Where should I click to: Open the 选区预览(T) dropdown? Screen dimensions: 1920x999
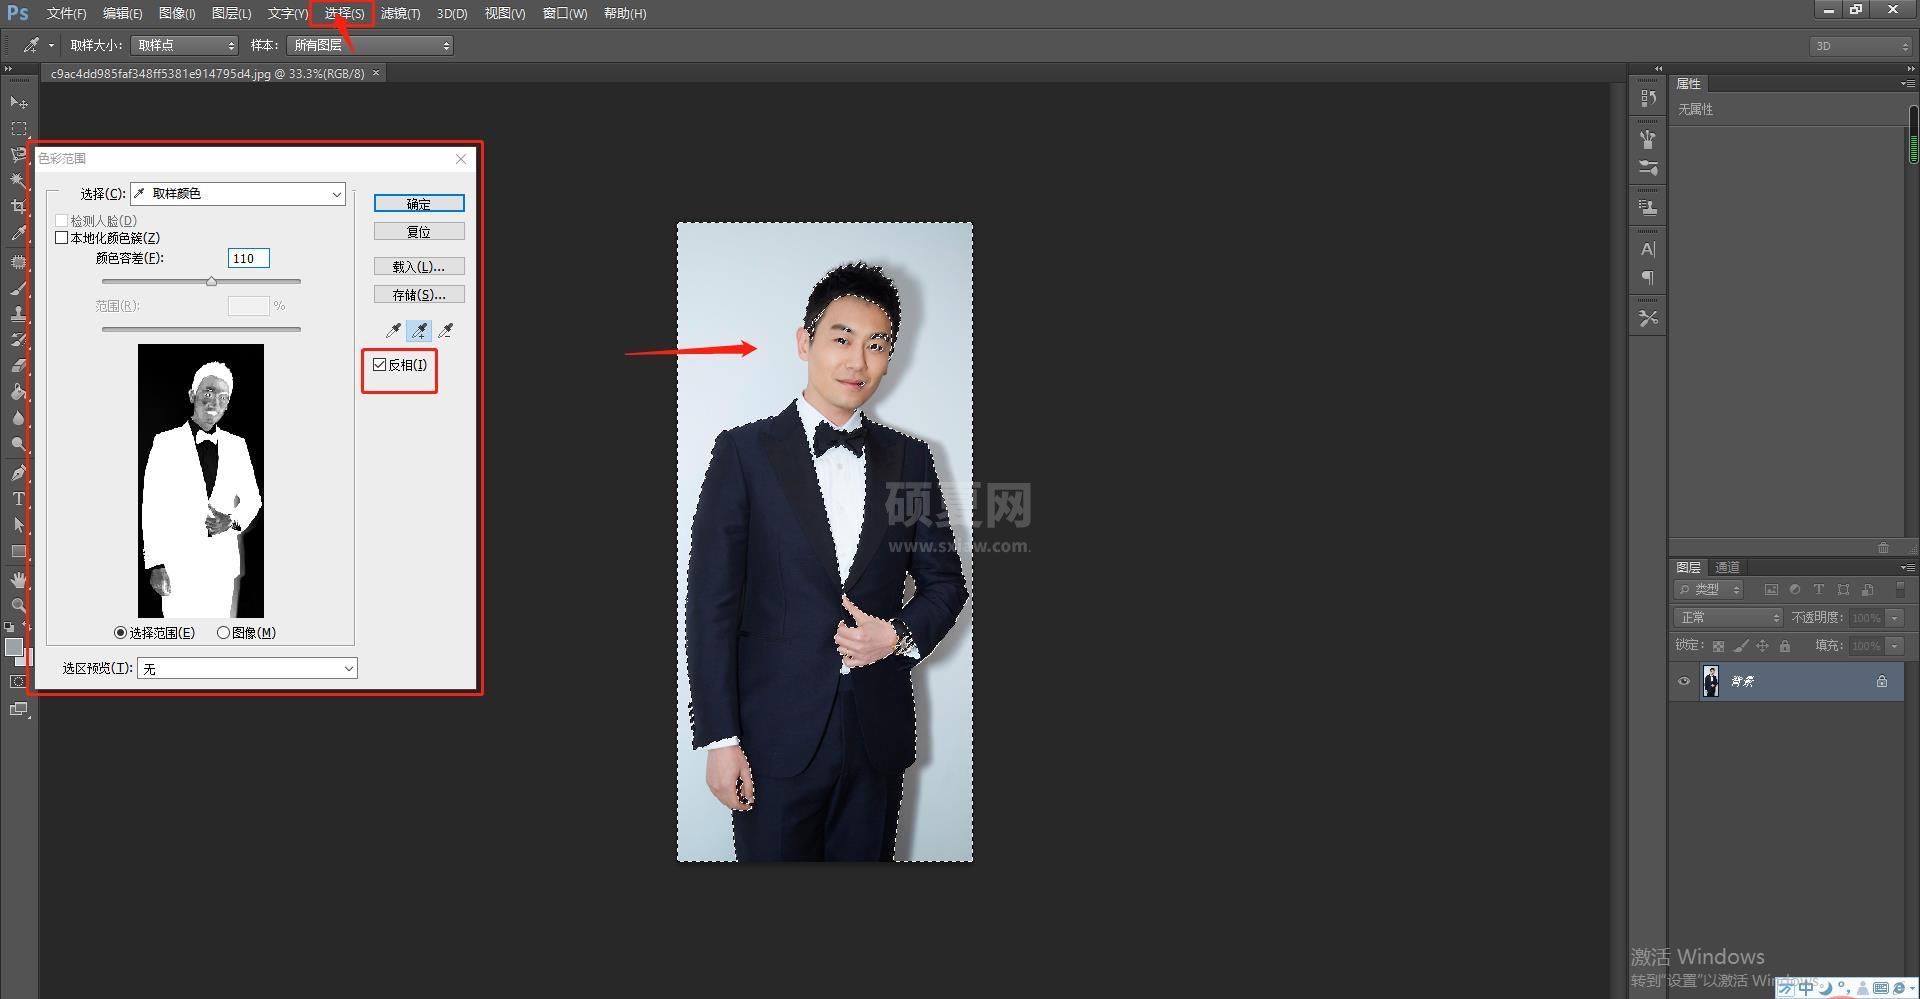tap(247, 669)
